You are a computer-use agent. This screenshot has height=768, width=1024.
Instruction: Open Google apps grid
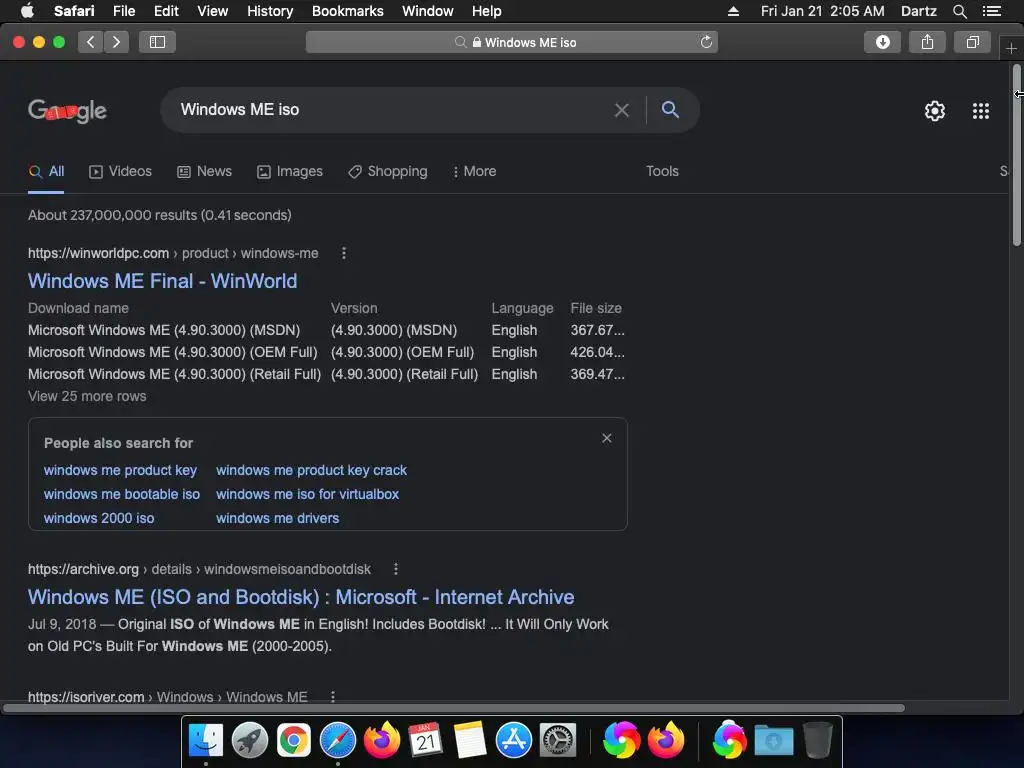[981, 111]
